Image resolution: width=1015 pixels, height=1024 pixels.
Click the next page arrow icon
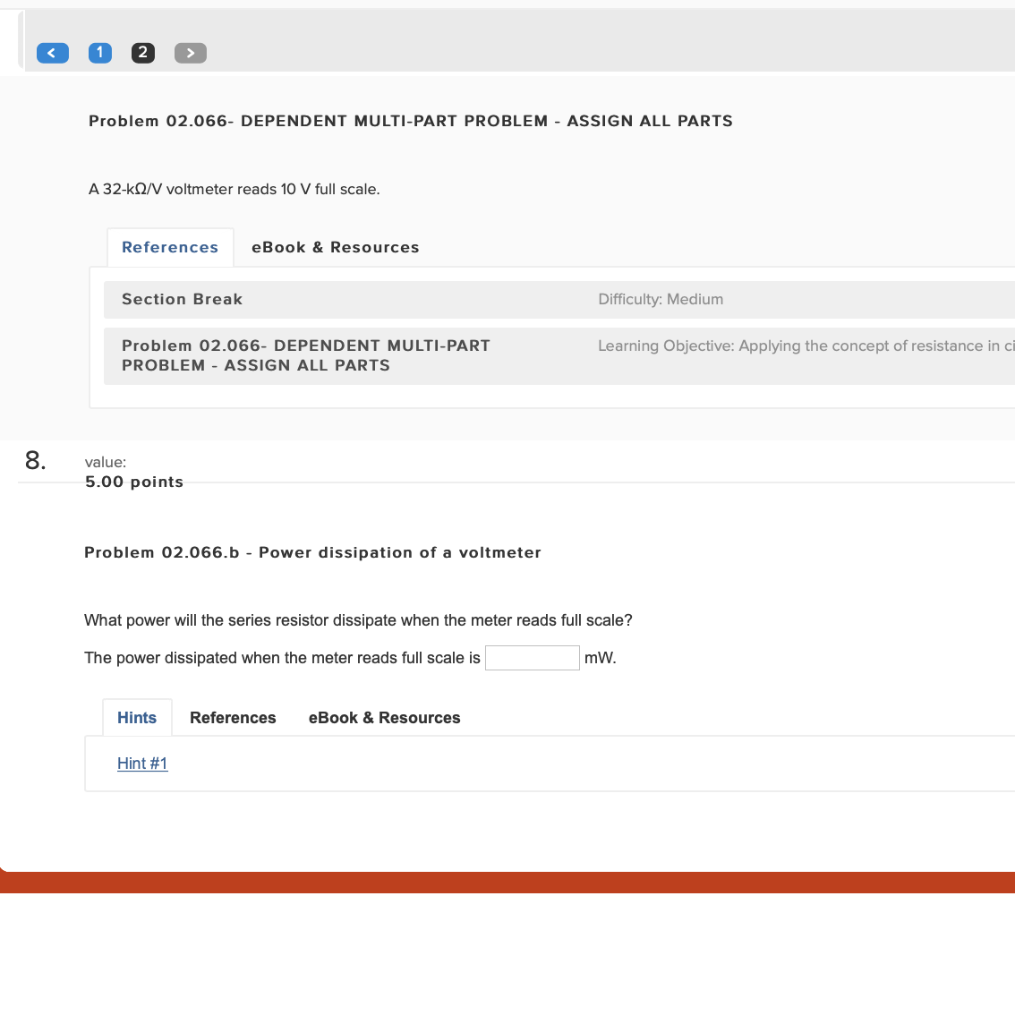[190, 52]
